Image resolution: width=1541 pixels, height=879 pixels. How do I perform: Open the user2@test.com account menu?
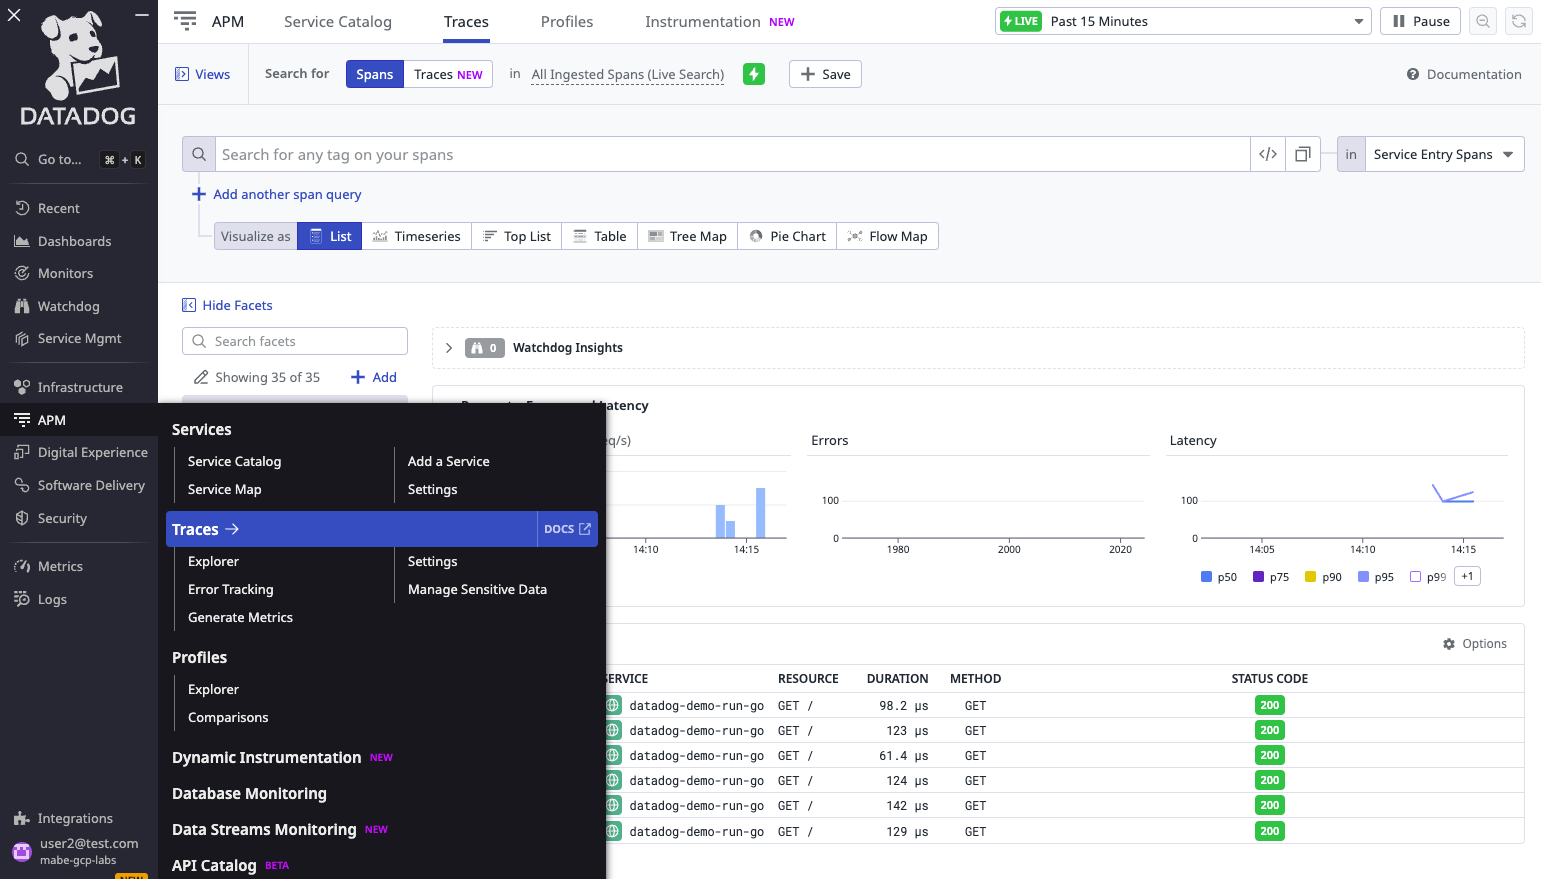[x=78, y=851]
